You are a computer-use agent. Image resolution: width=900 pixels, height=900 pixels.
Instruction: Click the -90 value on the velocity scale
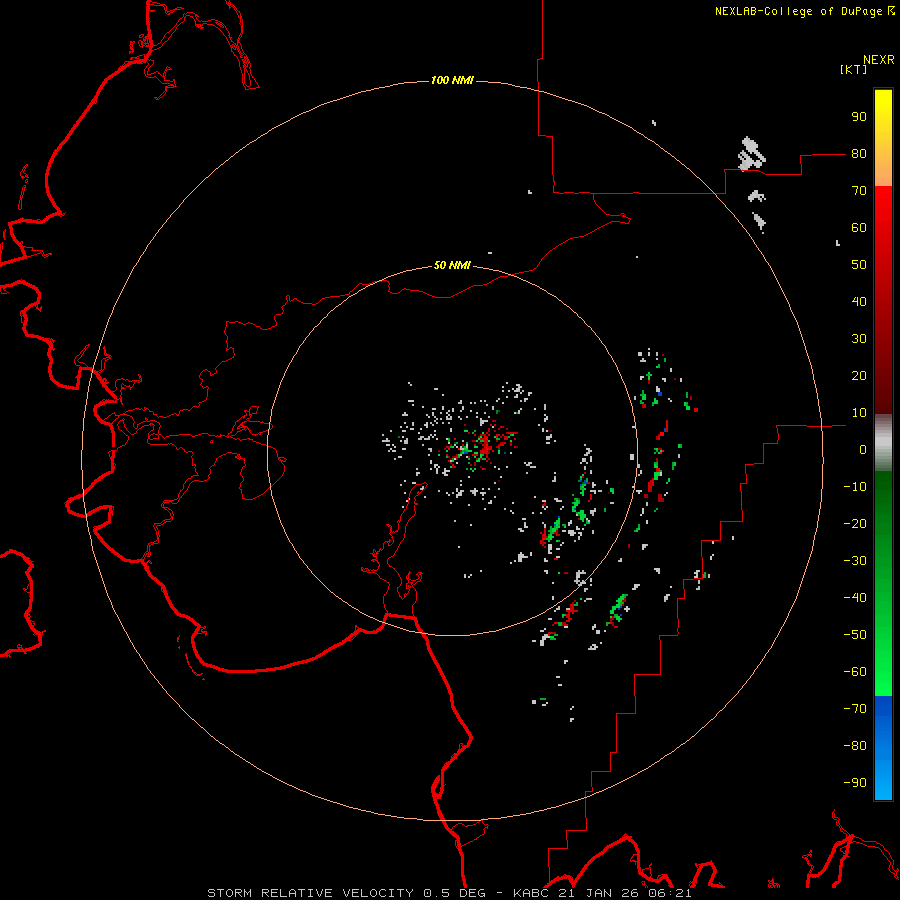855,783
